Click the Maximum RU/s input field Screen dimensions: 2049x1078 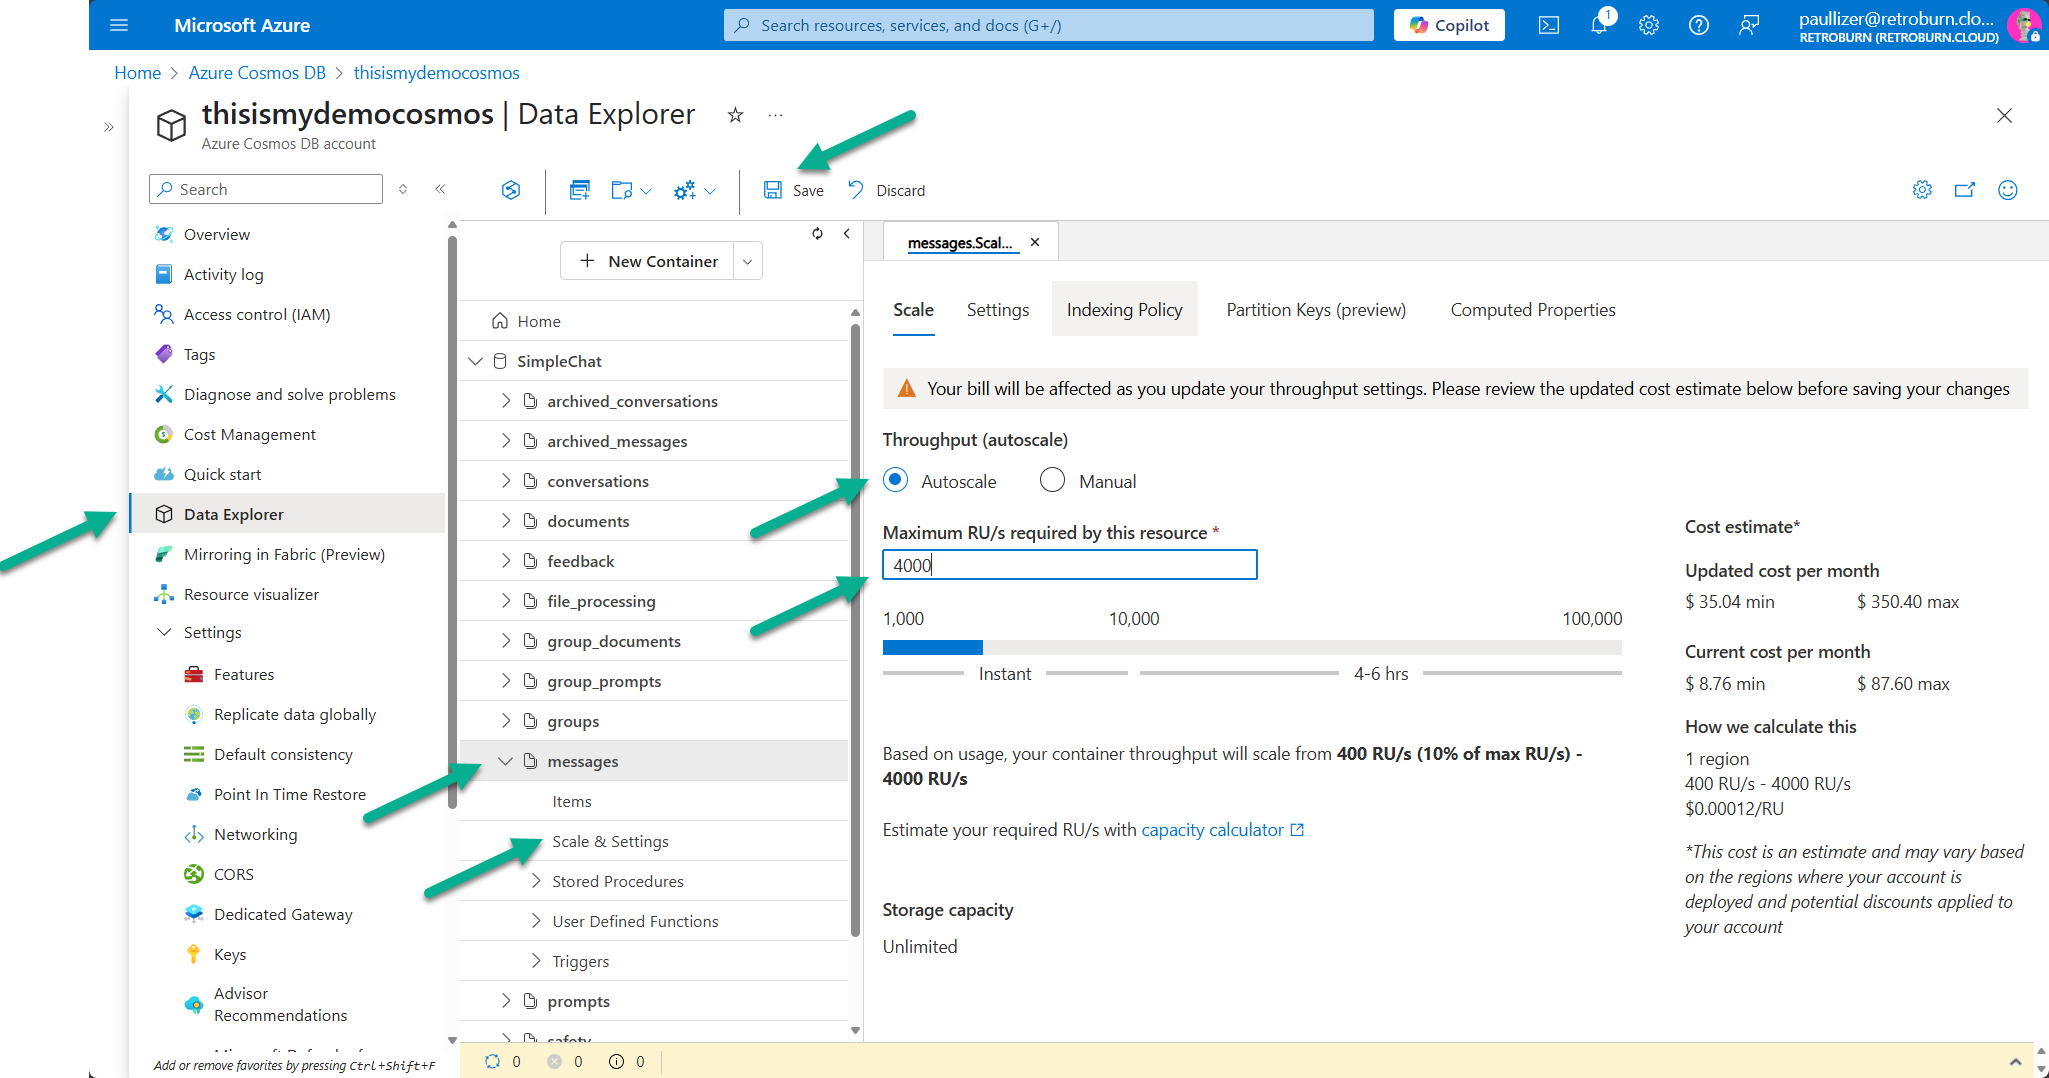[x=1069, y=565]
